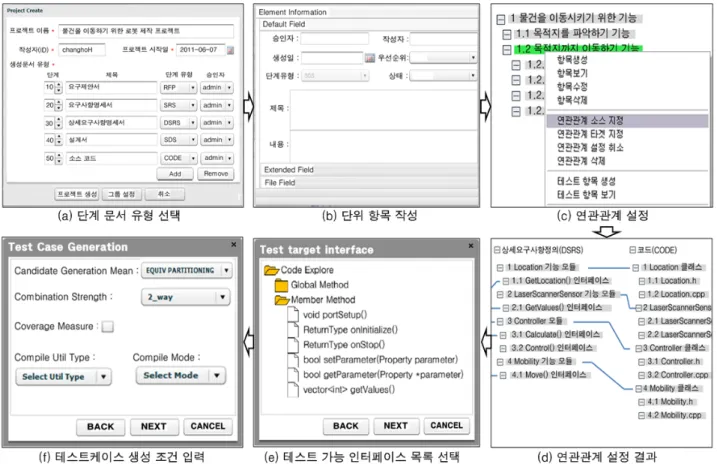The height and width of the screenshot is (464, 717).
Task: Open SDS stage type dropdown
Action: [178, 140]
